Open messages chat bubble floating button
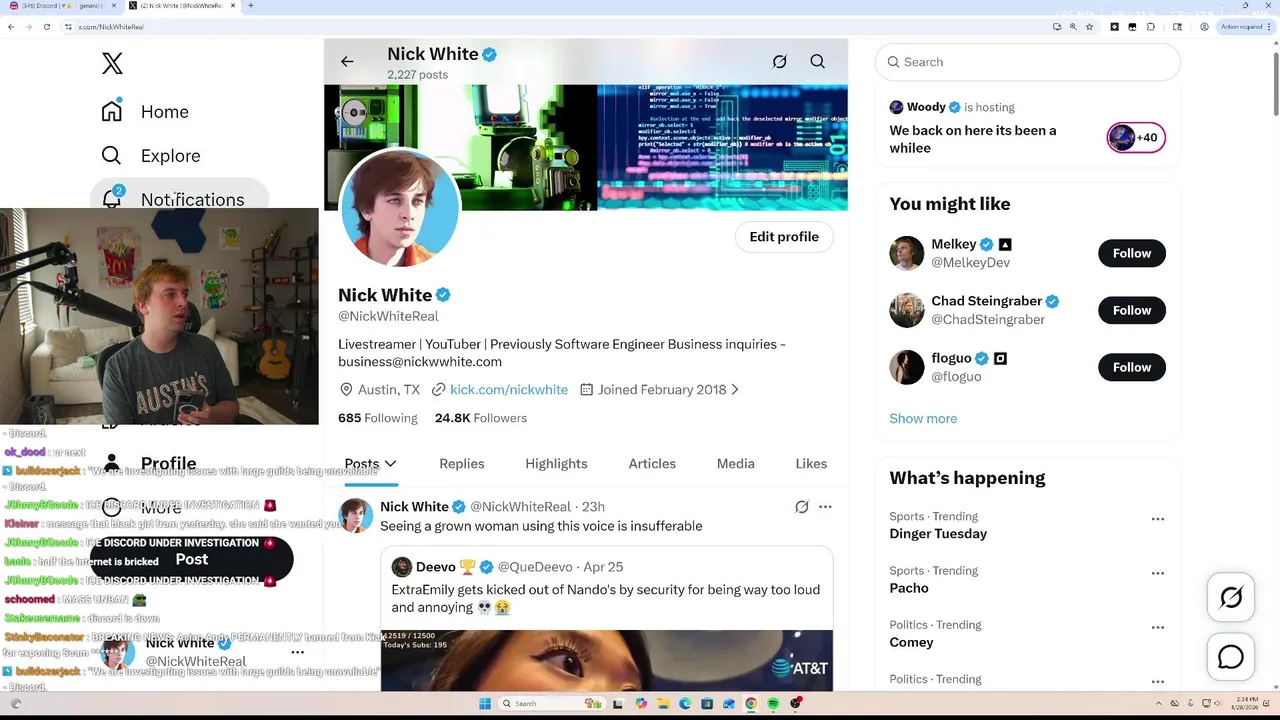This screenshot has width=1280, height=720. pos(1231,657)
